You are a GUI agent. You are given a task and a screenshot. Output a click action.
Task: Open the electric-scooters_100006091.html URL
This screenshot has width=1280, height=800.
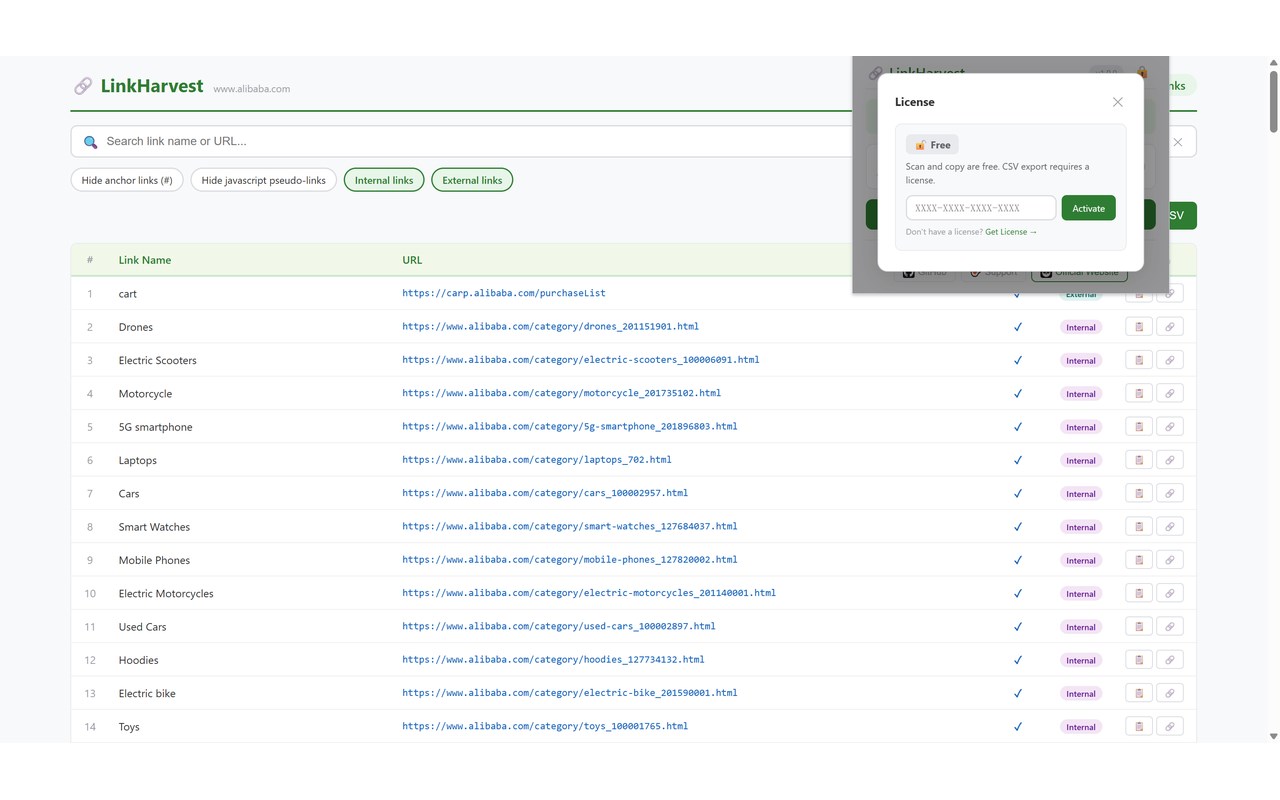tap(581, 359)
